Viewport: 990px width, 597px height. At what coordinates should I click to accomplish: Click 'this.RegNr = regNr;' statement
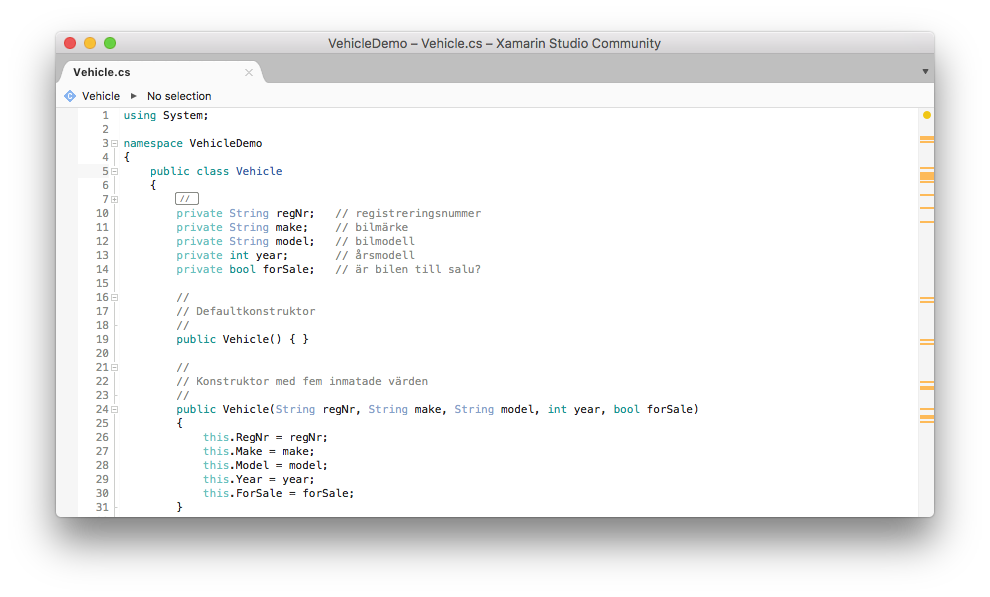click(265, 437)
